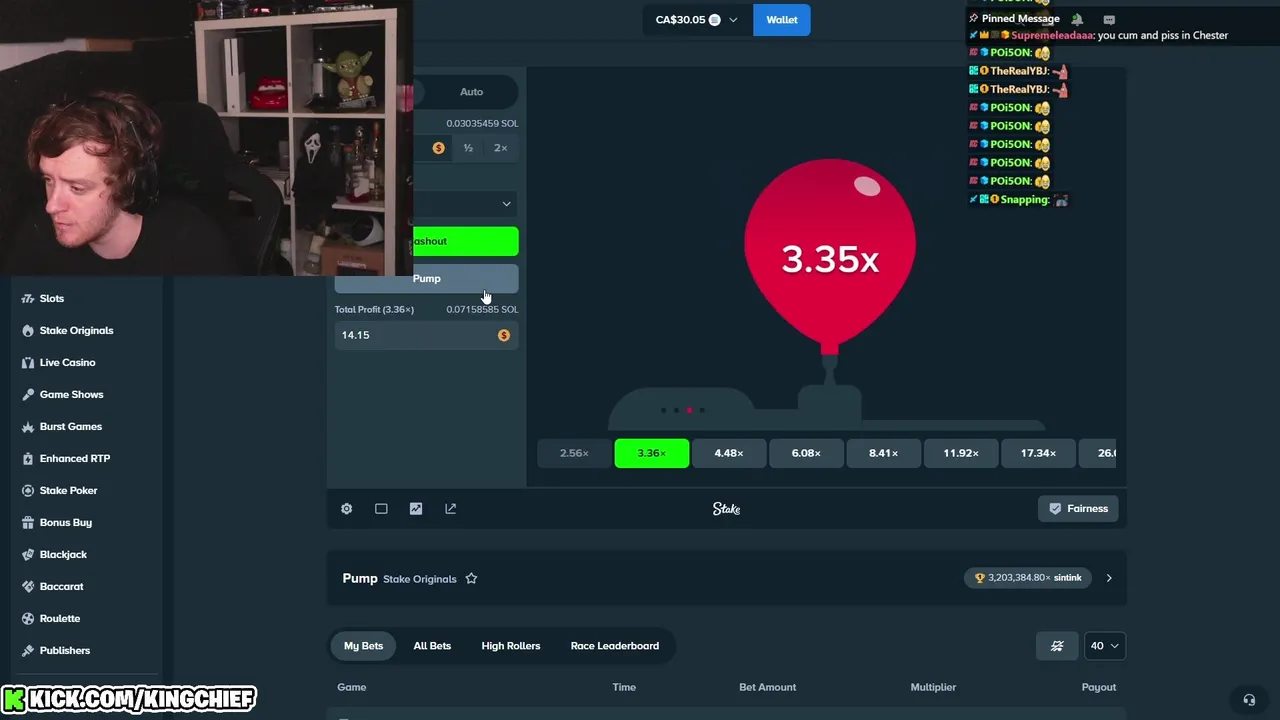The image size is (1280, 720).
Task: Click the total profit 14.15 field
Action: pyautogui.click(x=427, y=335)
